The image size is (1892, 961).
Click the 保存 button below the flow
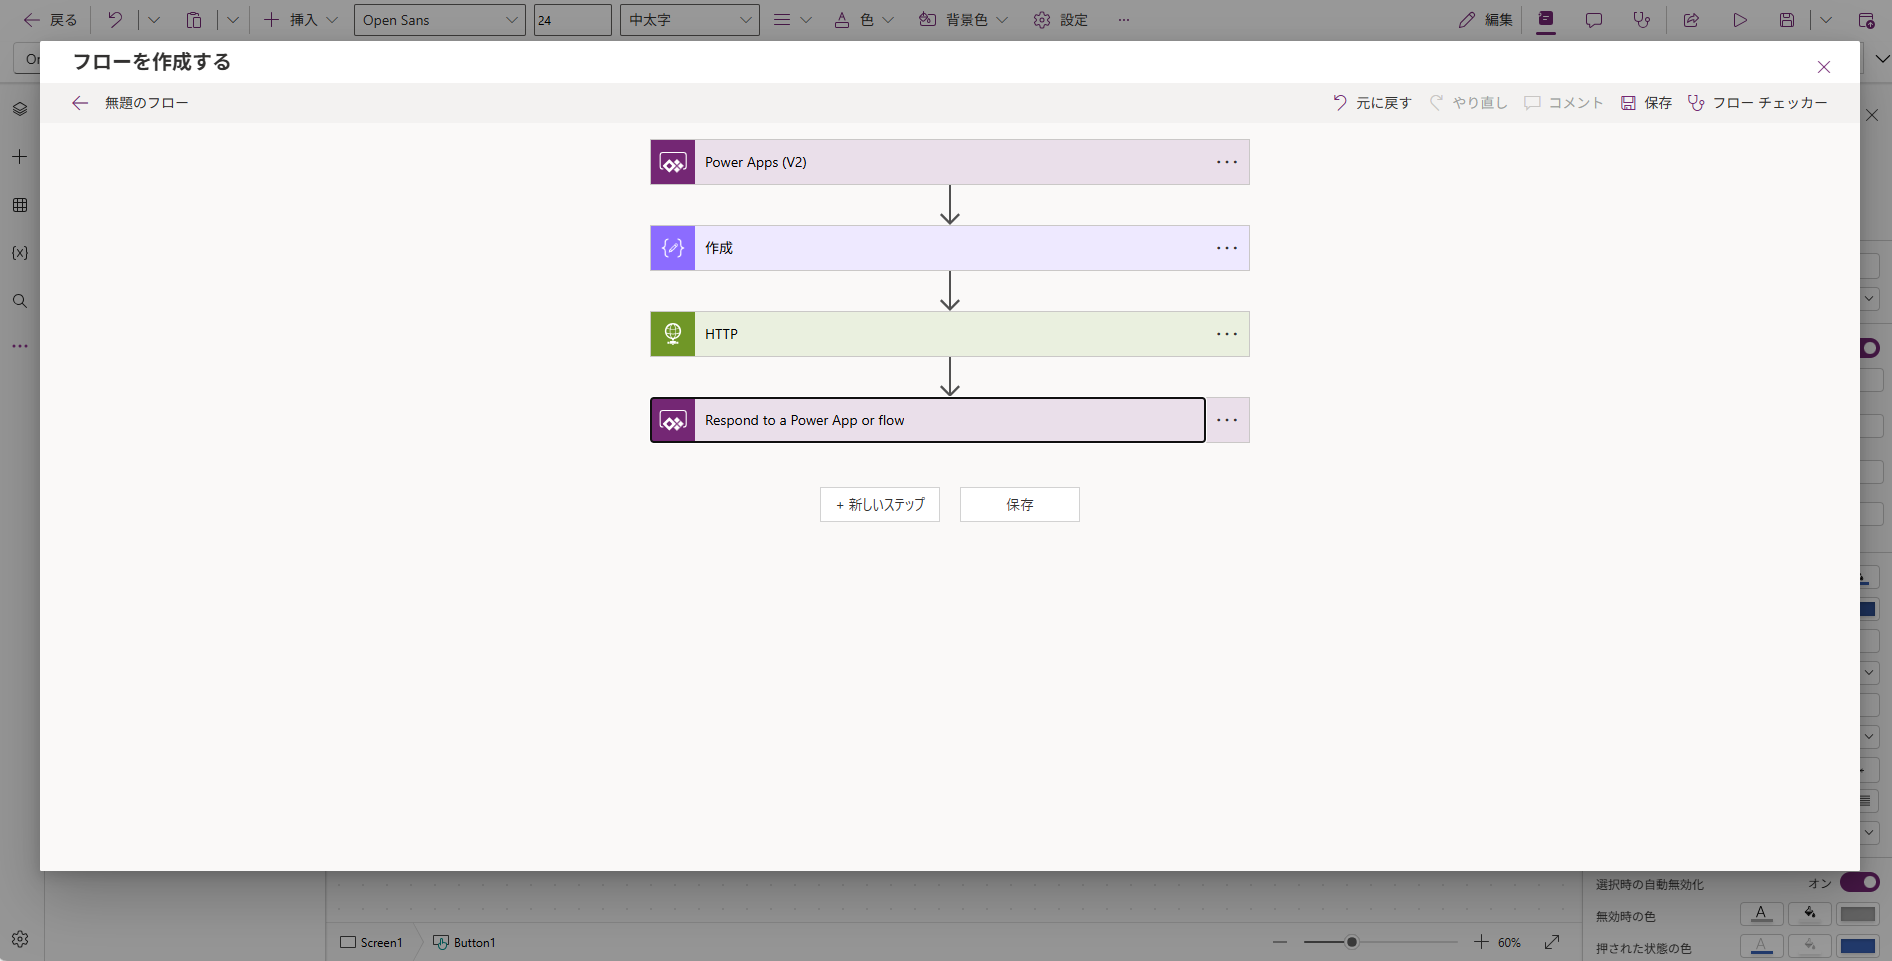point(1020,505)
